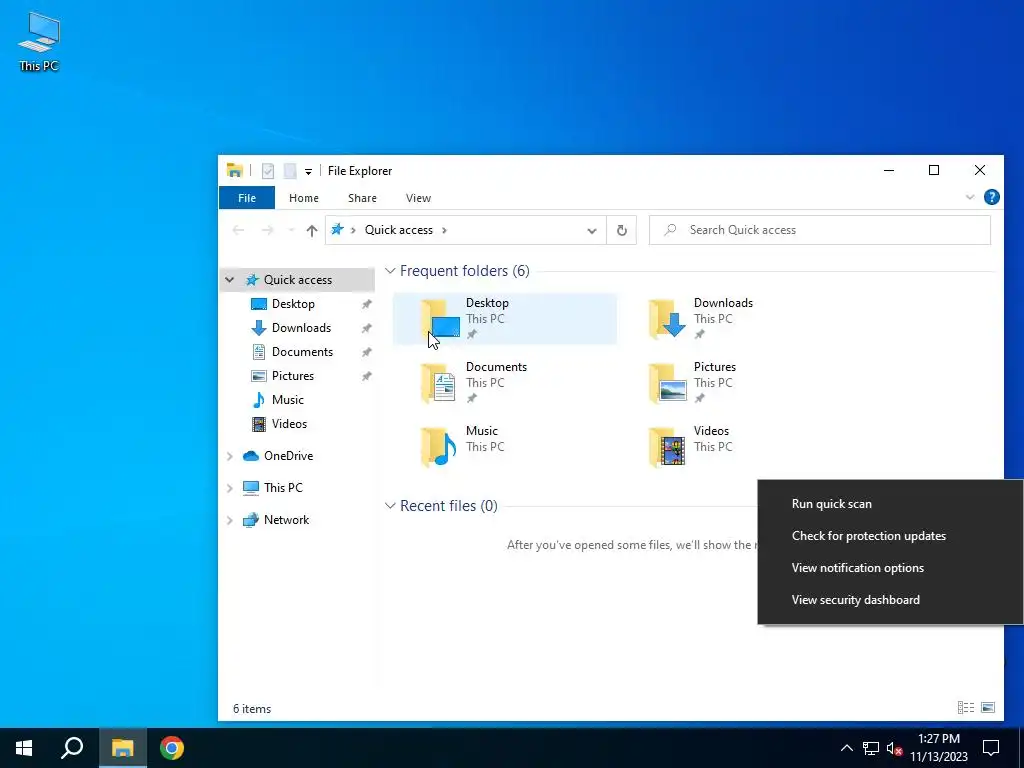Click the network tray icon
The height and width of the screenshot is (768, 1024).
tap(871, 748)
